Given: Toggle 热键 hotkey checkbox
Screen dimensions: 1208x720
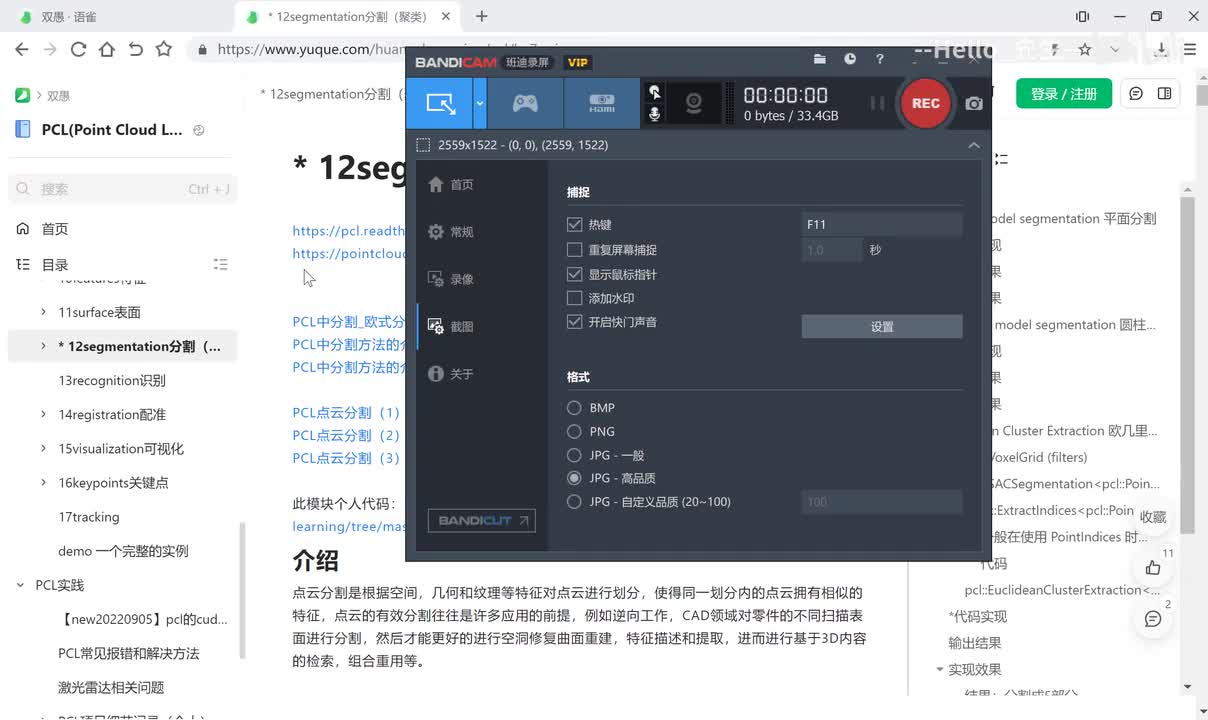Looking at the screenshot, I should [574, 225].
